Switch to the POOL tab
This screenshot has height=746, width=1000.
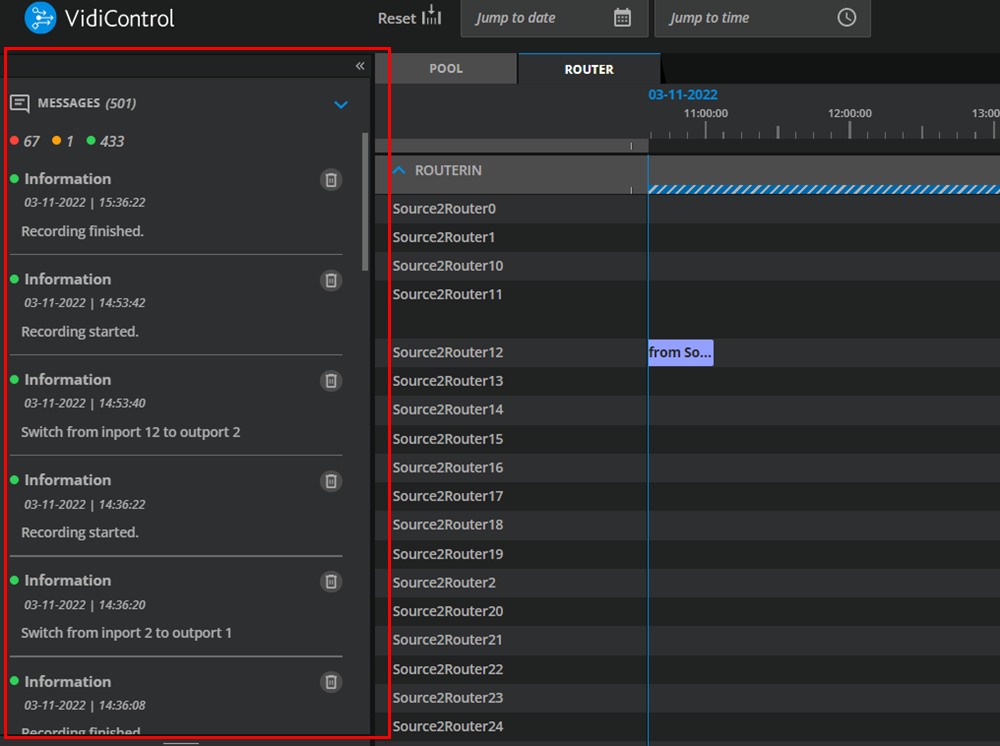pos(446,69)
